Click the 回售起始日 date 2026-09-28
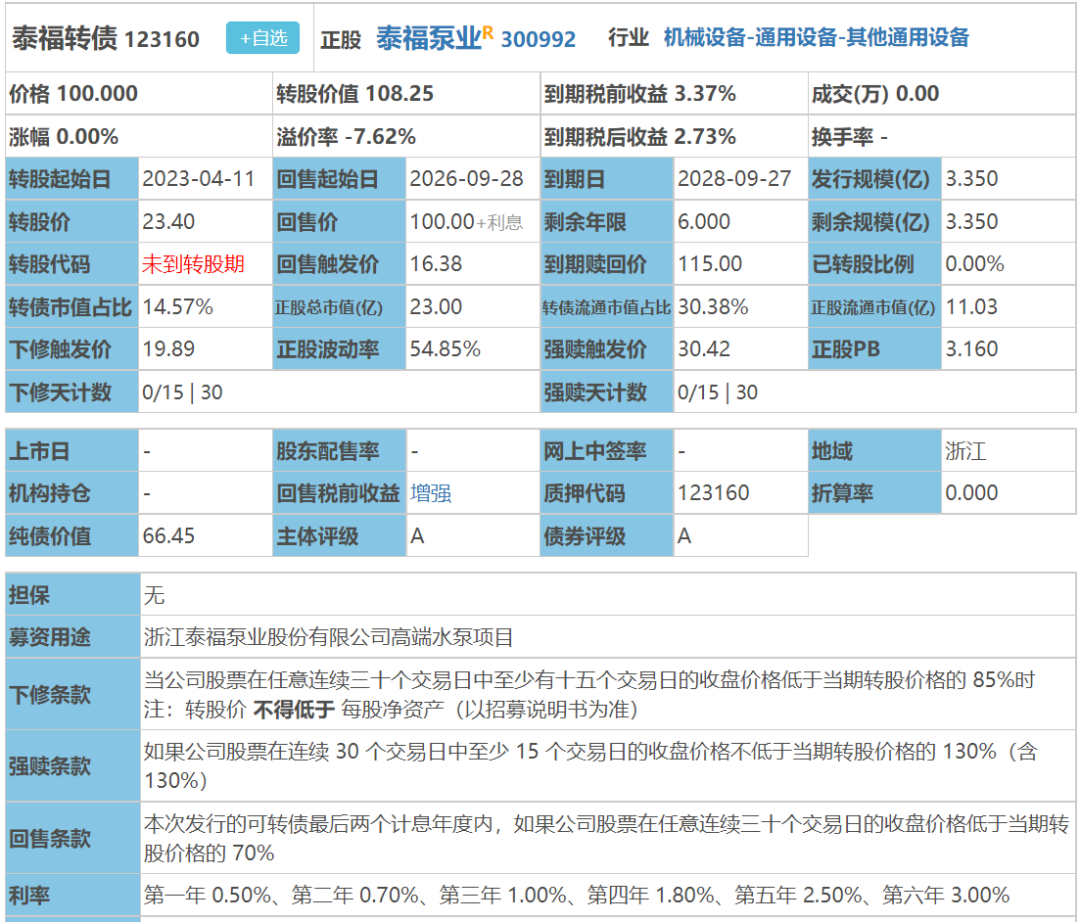Image resolution: width=1080 pixels, height=922 pixels. (x=466, y=179)
